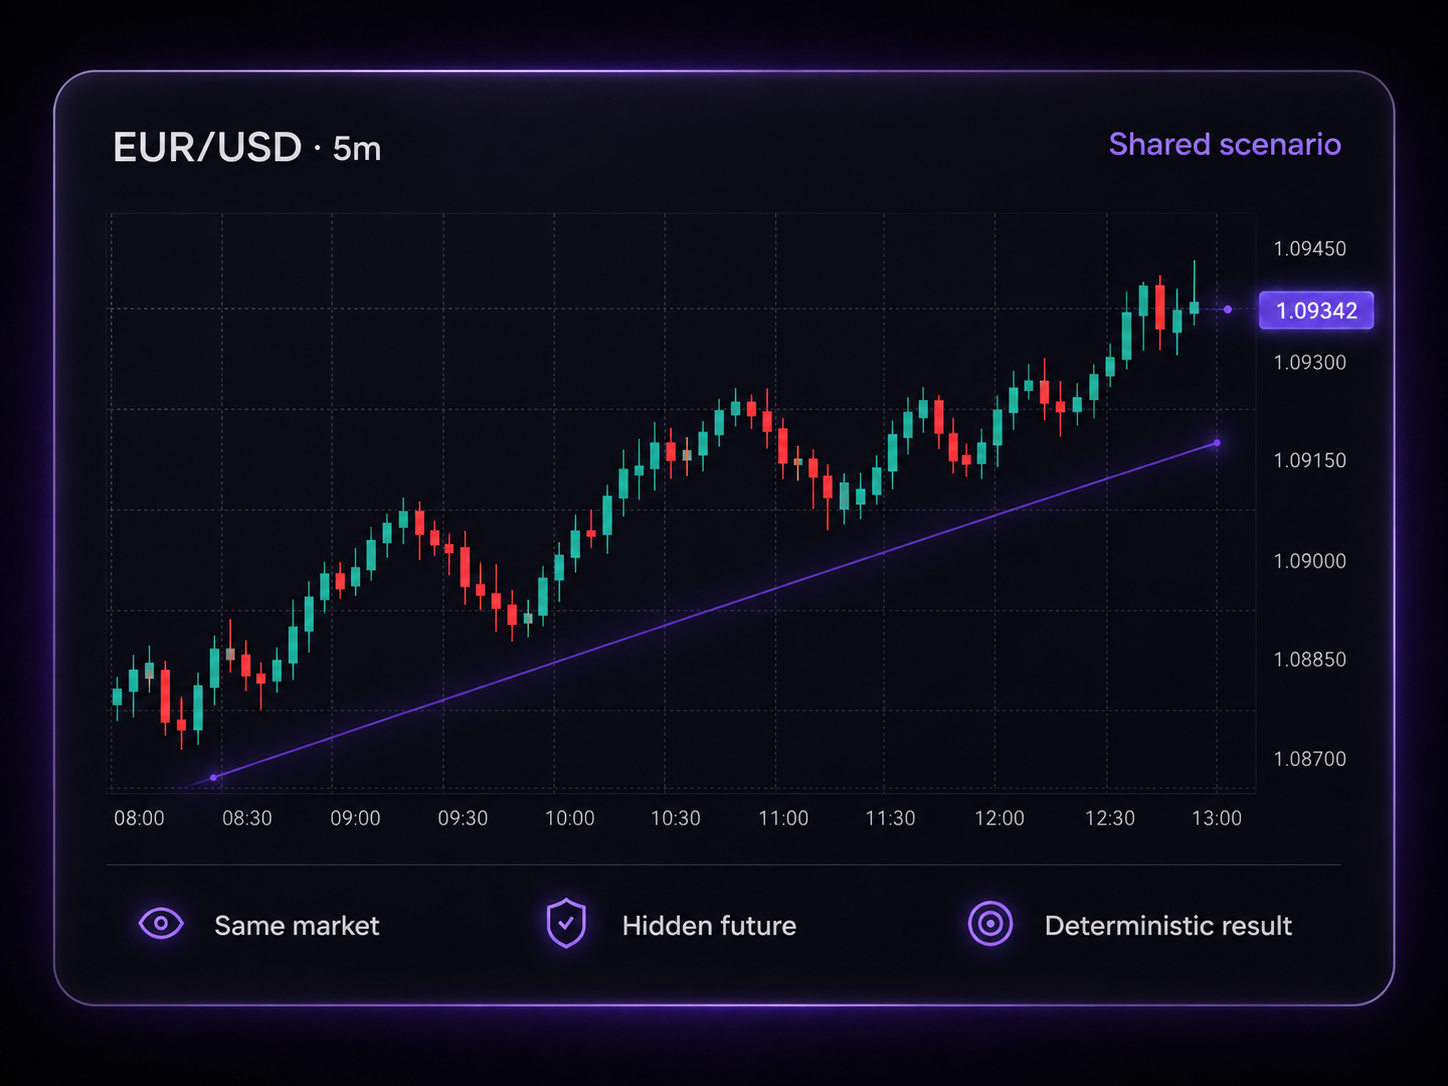Click the 12:00 time axis label
This screenshot has height=1086, width=1448.
point(999,818)
